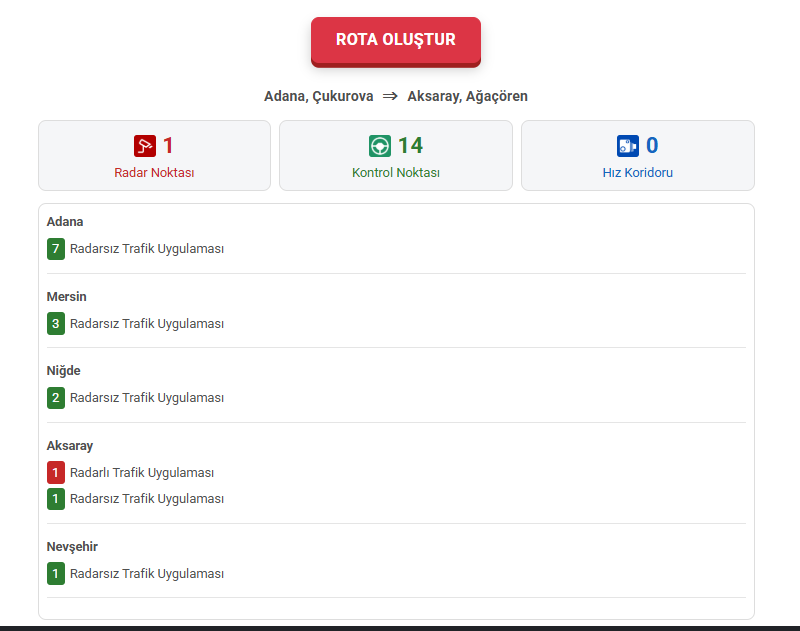Select the Kontrol Noktası summary card label
Image resolution: width=800 pixels, height=631 pixels.
pyautogui.click(x=396, y=172)
